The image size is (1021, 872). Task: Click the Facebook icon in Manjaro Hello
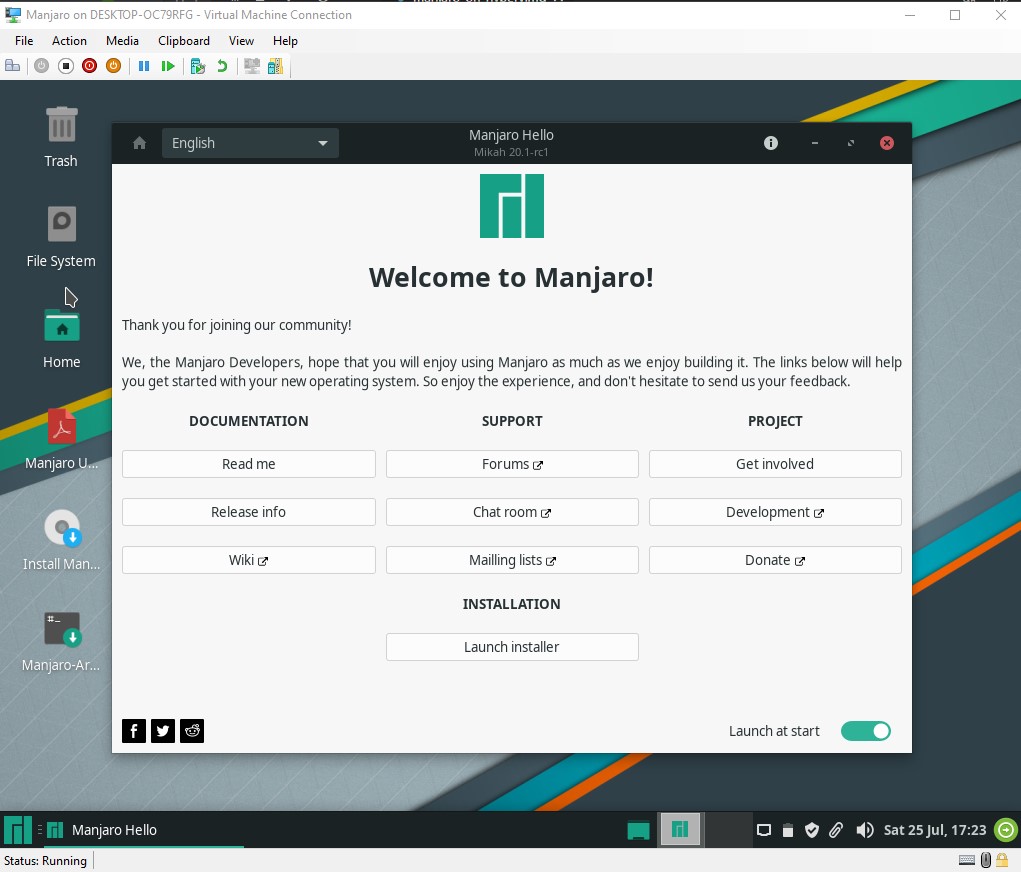pyautogui.click(x=134, y=731)
